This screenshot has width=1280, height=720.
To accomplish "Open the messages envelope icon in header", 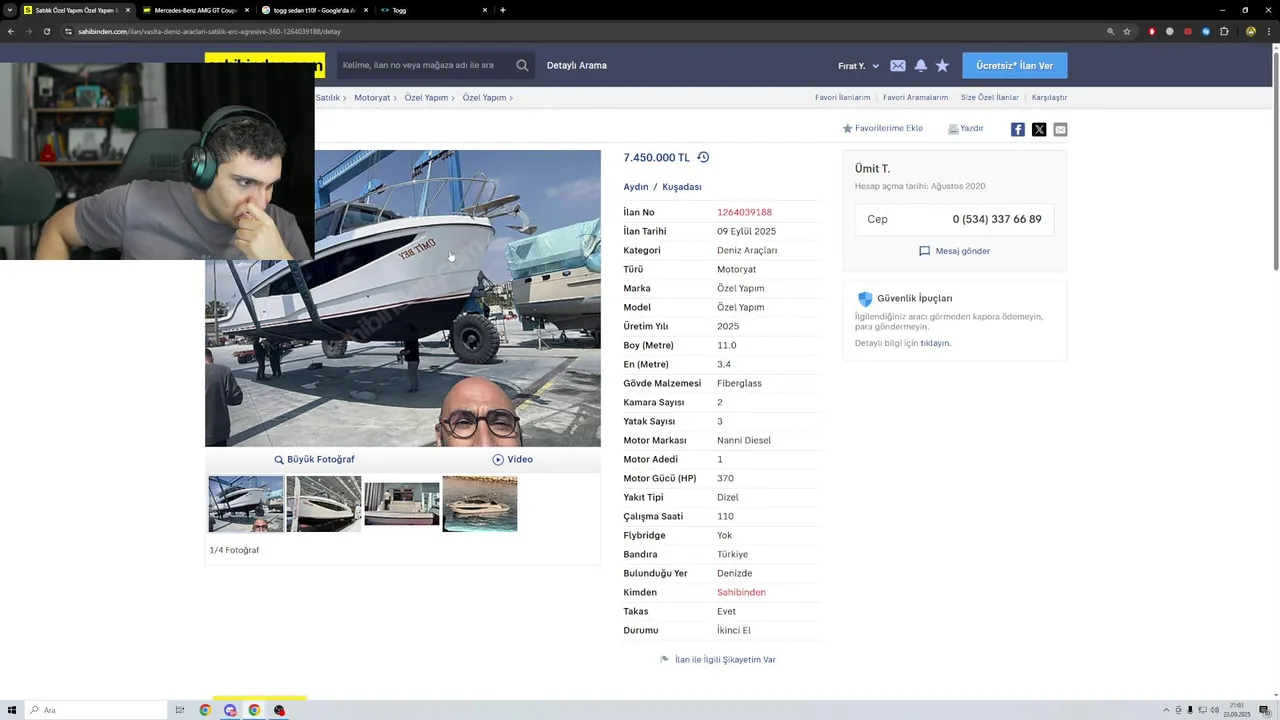I will (x=898, y=66).
